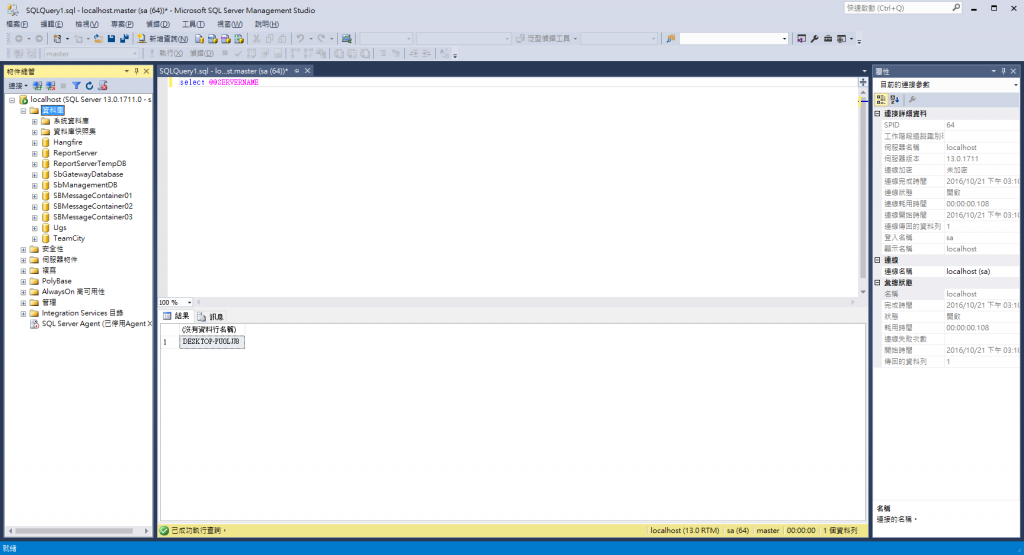
Task: Click the Find in Files icon
Action: point(671,39)
